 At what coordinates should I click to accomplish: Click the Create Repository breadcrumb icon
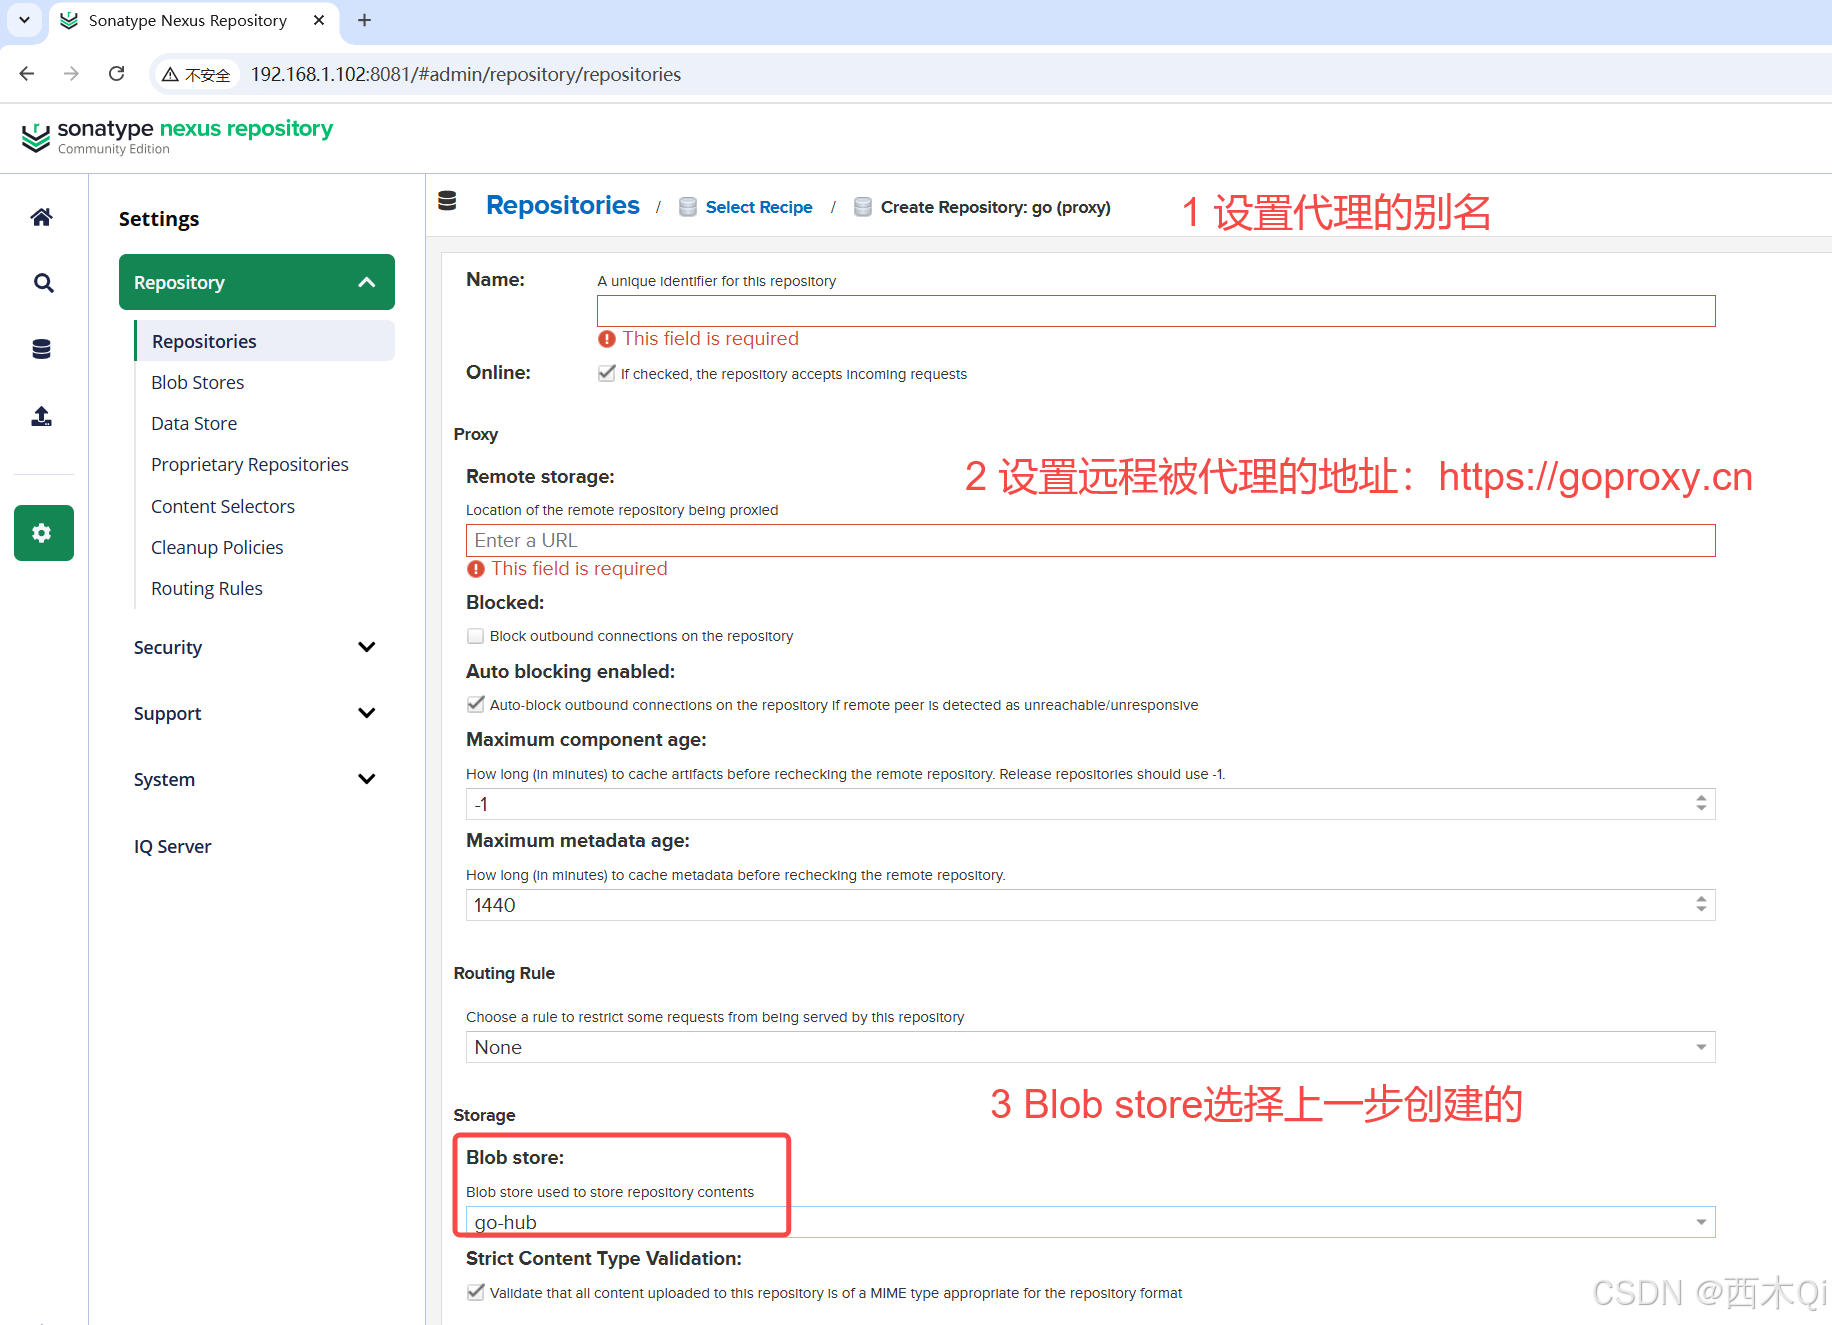[x=863, y=207]
